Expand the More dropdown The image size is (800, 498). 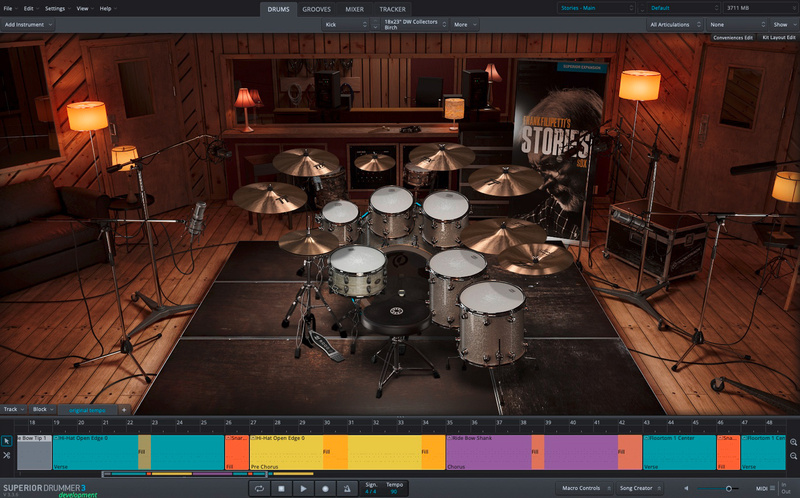[465, 24]
